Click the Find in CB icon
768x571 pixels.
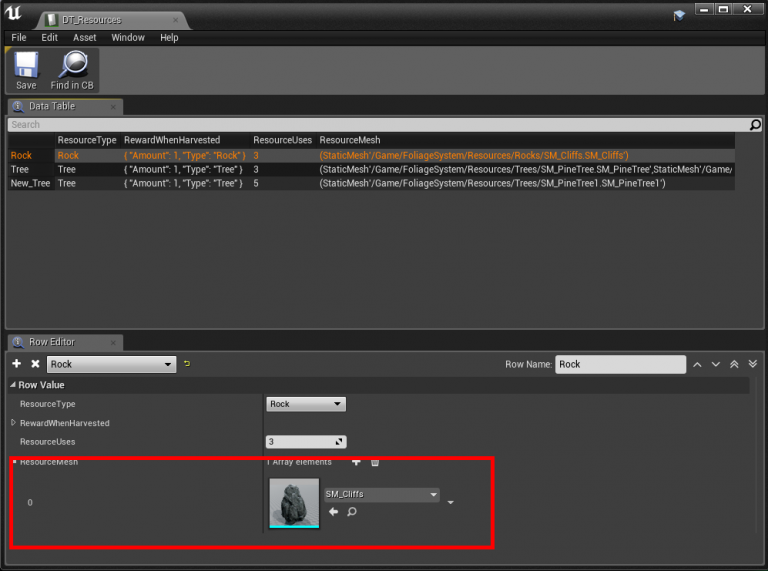(x=72, y=68)
